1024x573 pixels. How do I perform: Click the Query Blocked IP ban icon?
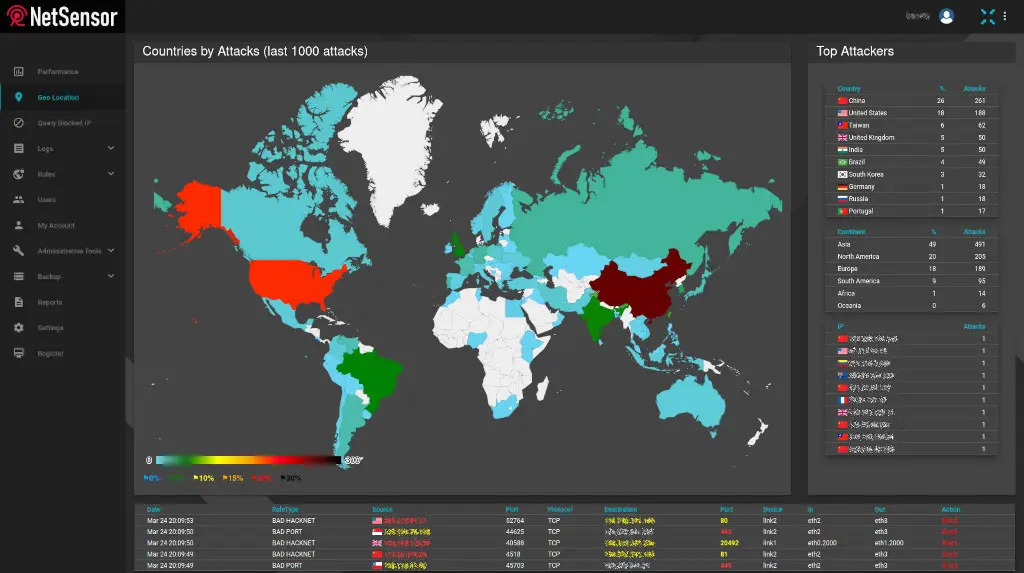pos(18,123)
